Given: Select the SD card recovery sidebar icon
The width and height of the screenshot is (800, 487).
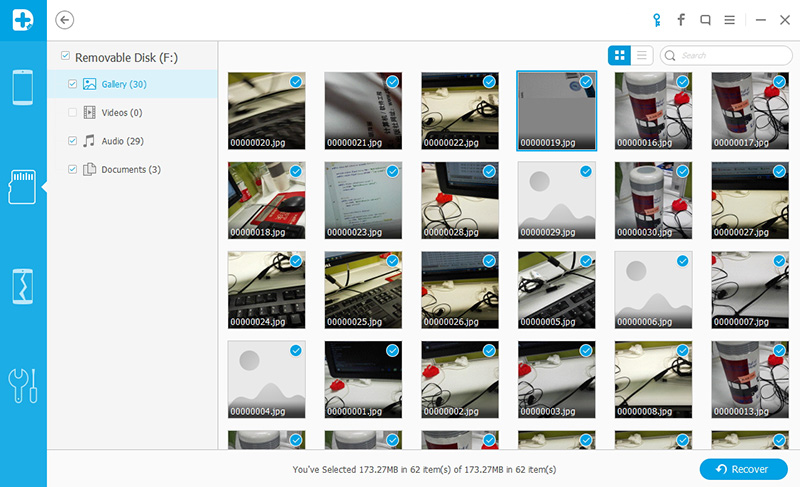Looking at the screenshot, I should coord(23,186).
